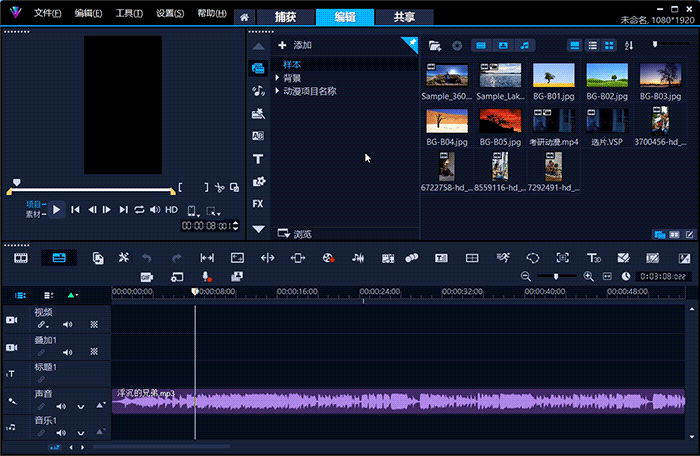The width and height of the screenshot is (700, 456).
Task: Open the FX filter library
Action: click(x=258, y=204)
